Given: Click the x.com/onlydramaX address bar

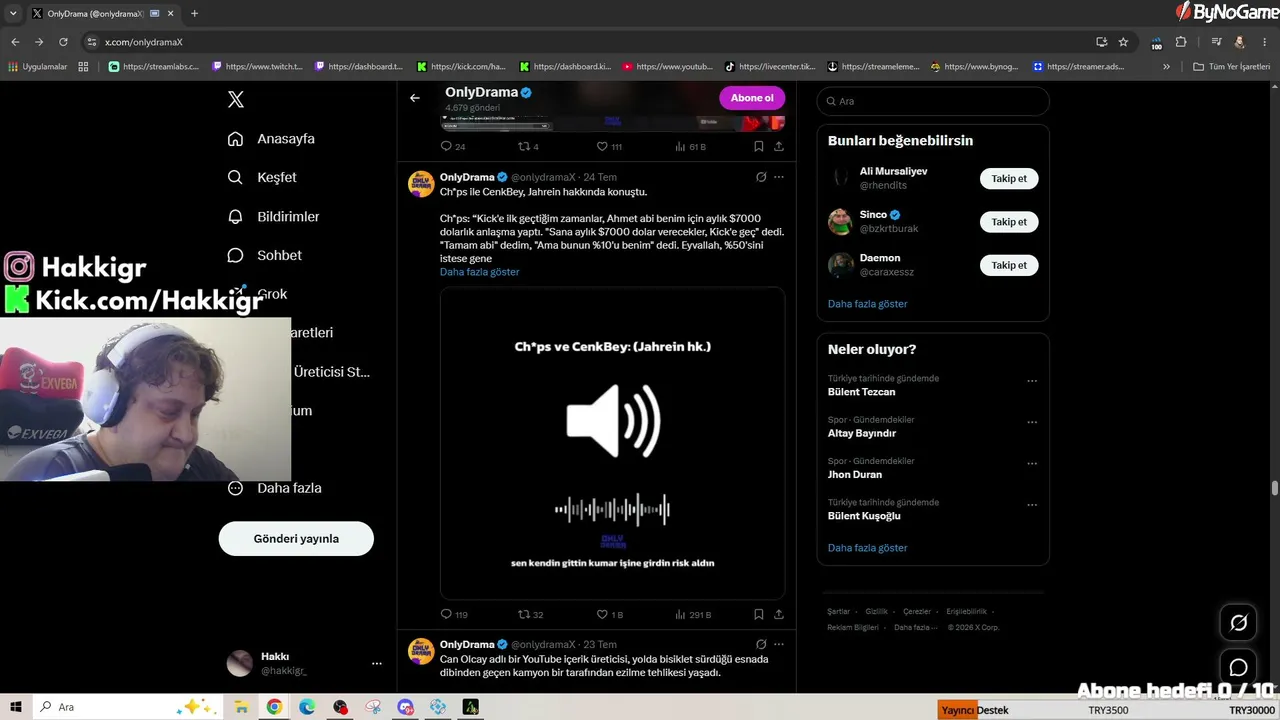Looking at the screenshot, I should tap(590, 42).
